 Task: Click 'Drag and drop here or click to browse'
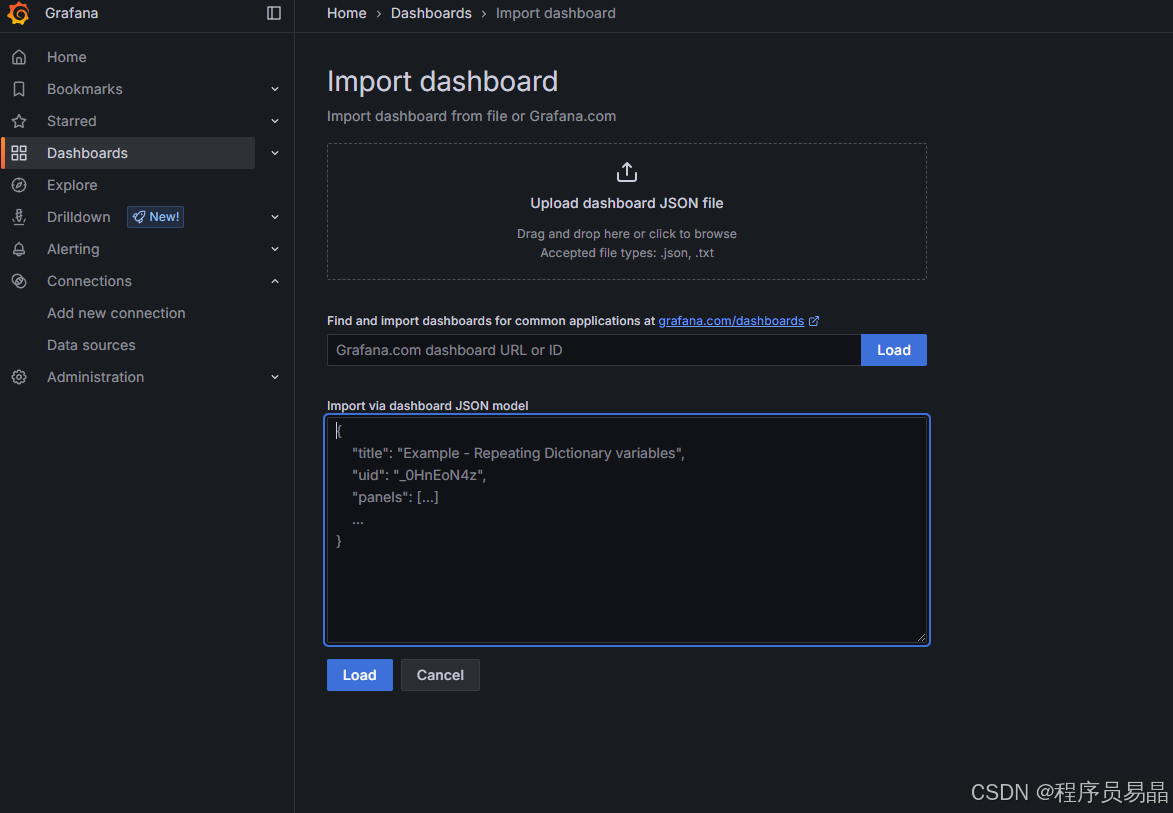tap(627, 234)
